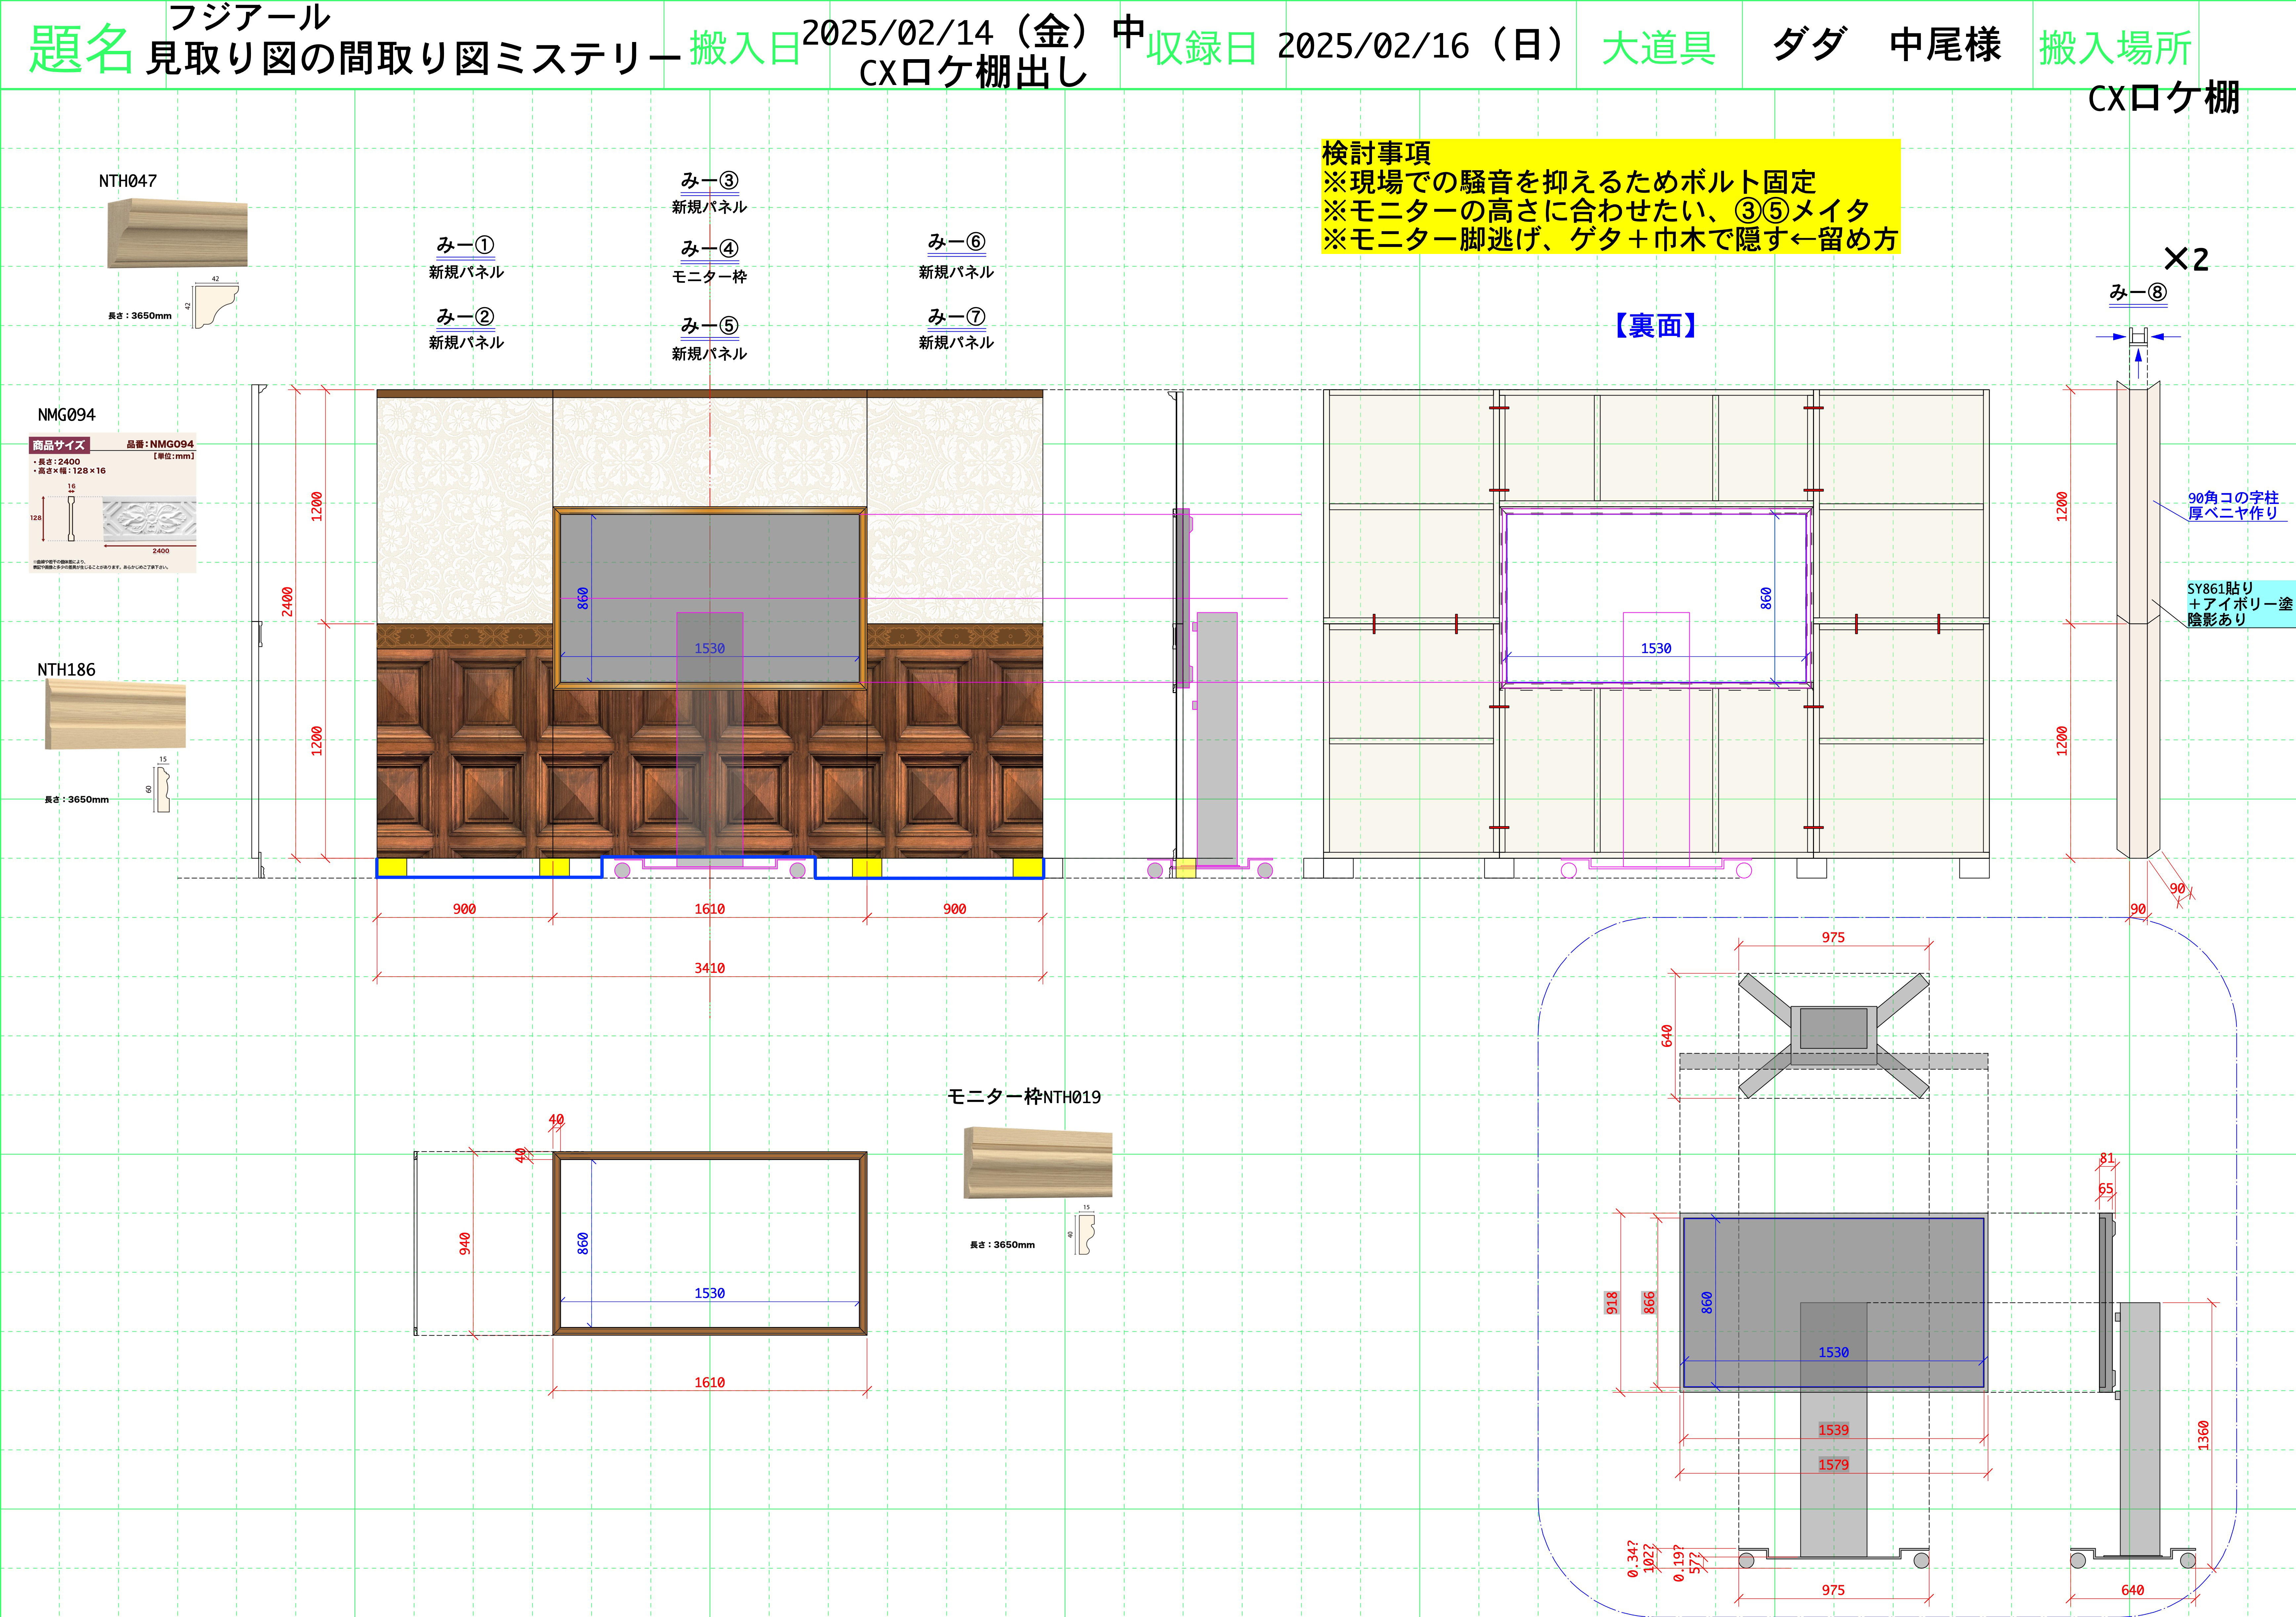Click the 1539 monitor width dimension

pos(1833,1430)
